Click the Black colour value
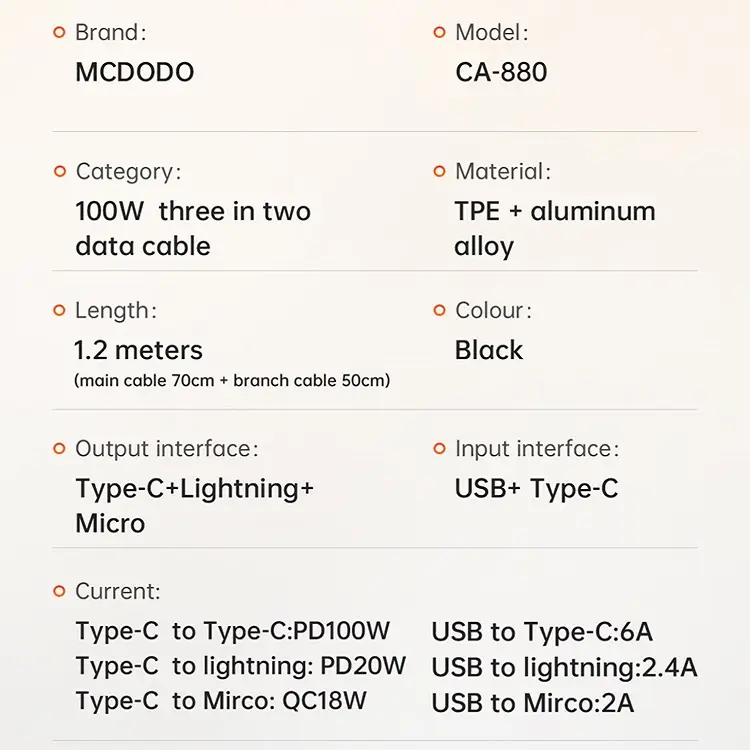Image resolution: width=750 pixels, height=750 pixels. click(489, 350)
